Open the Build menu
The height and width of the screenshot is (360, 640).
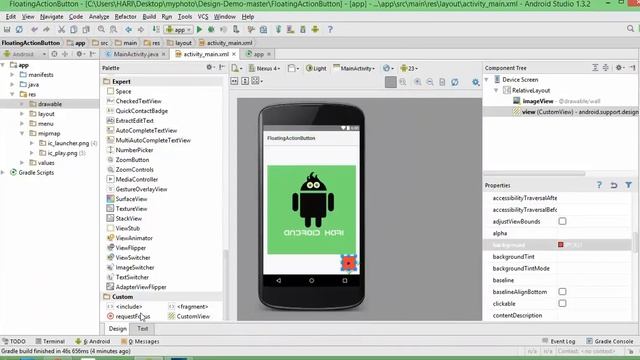click(x=149, y=17)
